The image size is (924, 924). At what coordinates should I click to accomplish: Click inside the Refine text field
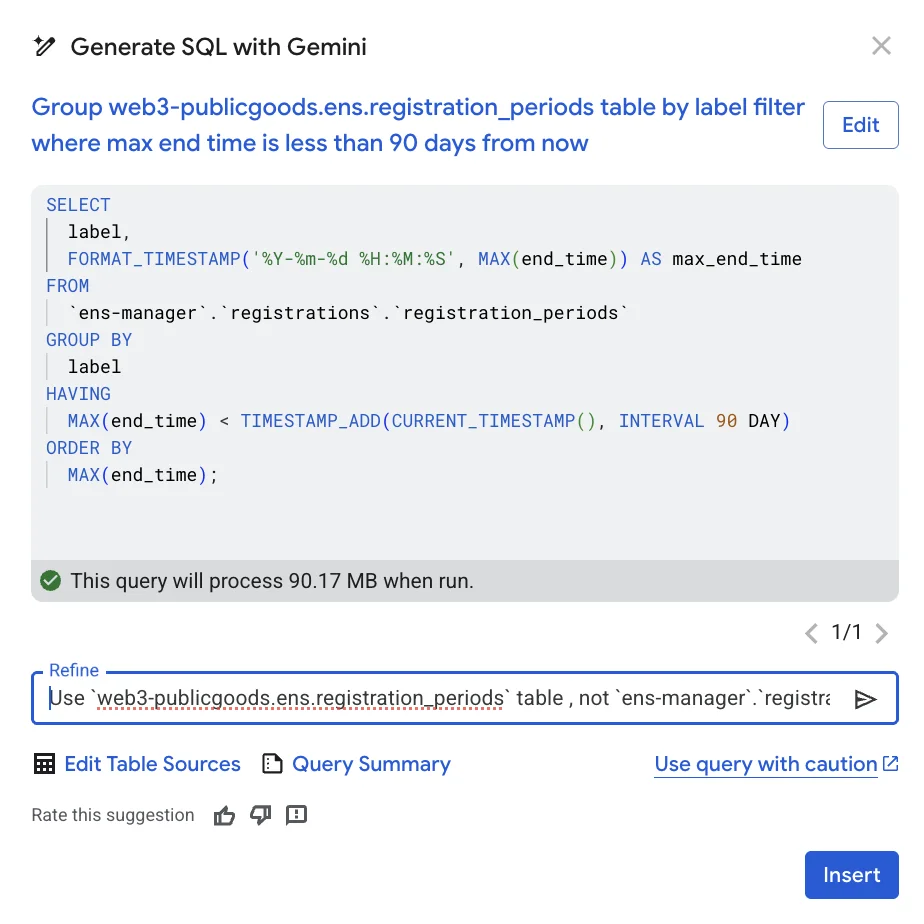(x=400, y=698)
